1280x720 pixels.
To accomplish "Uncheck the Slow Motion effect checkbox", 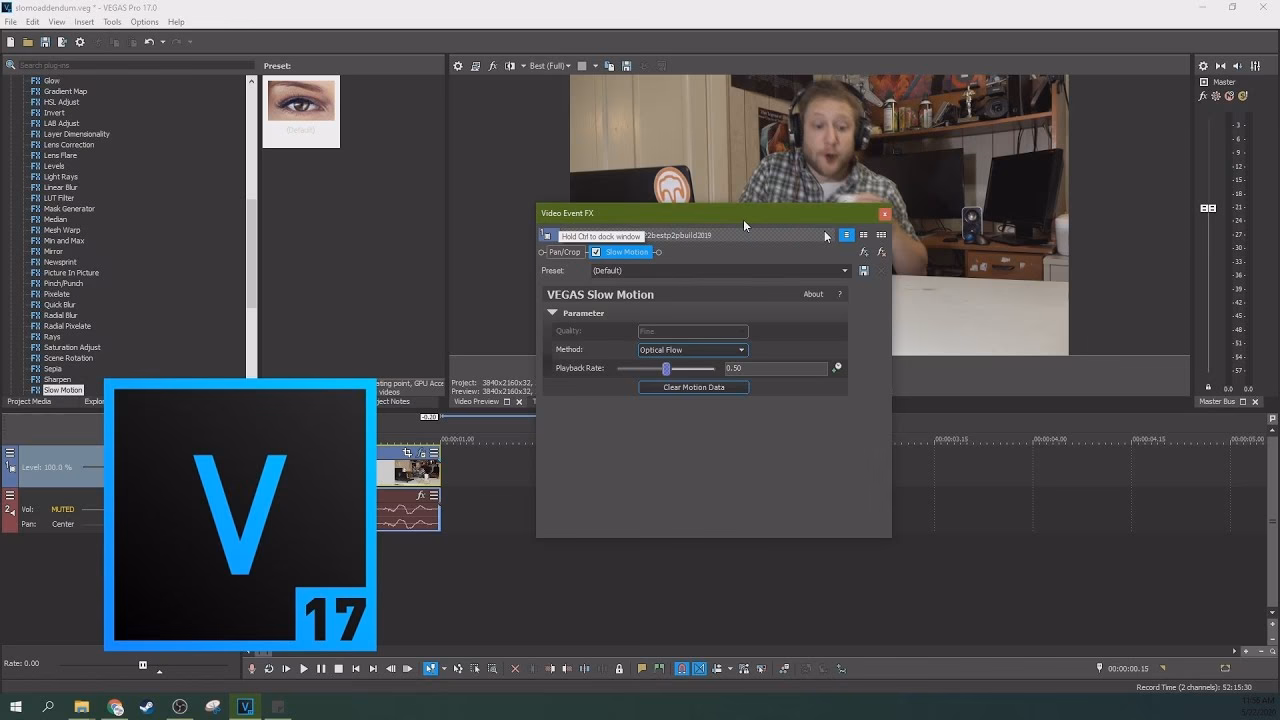I will [x=596, y=252].
